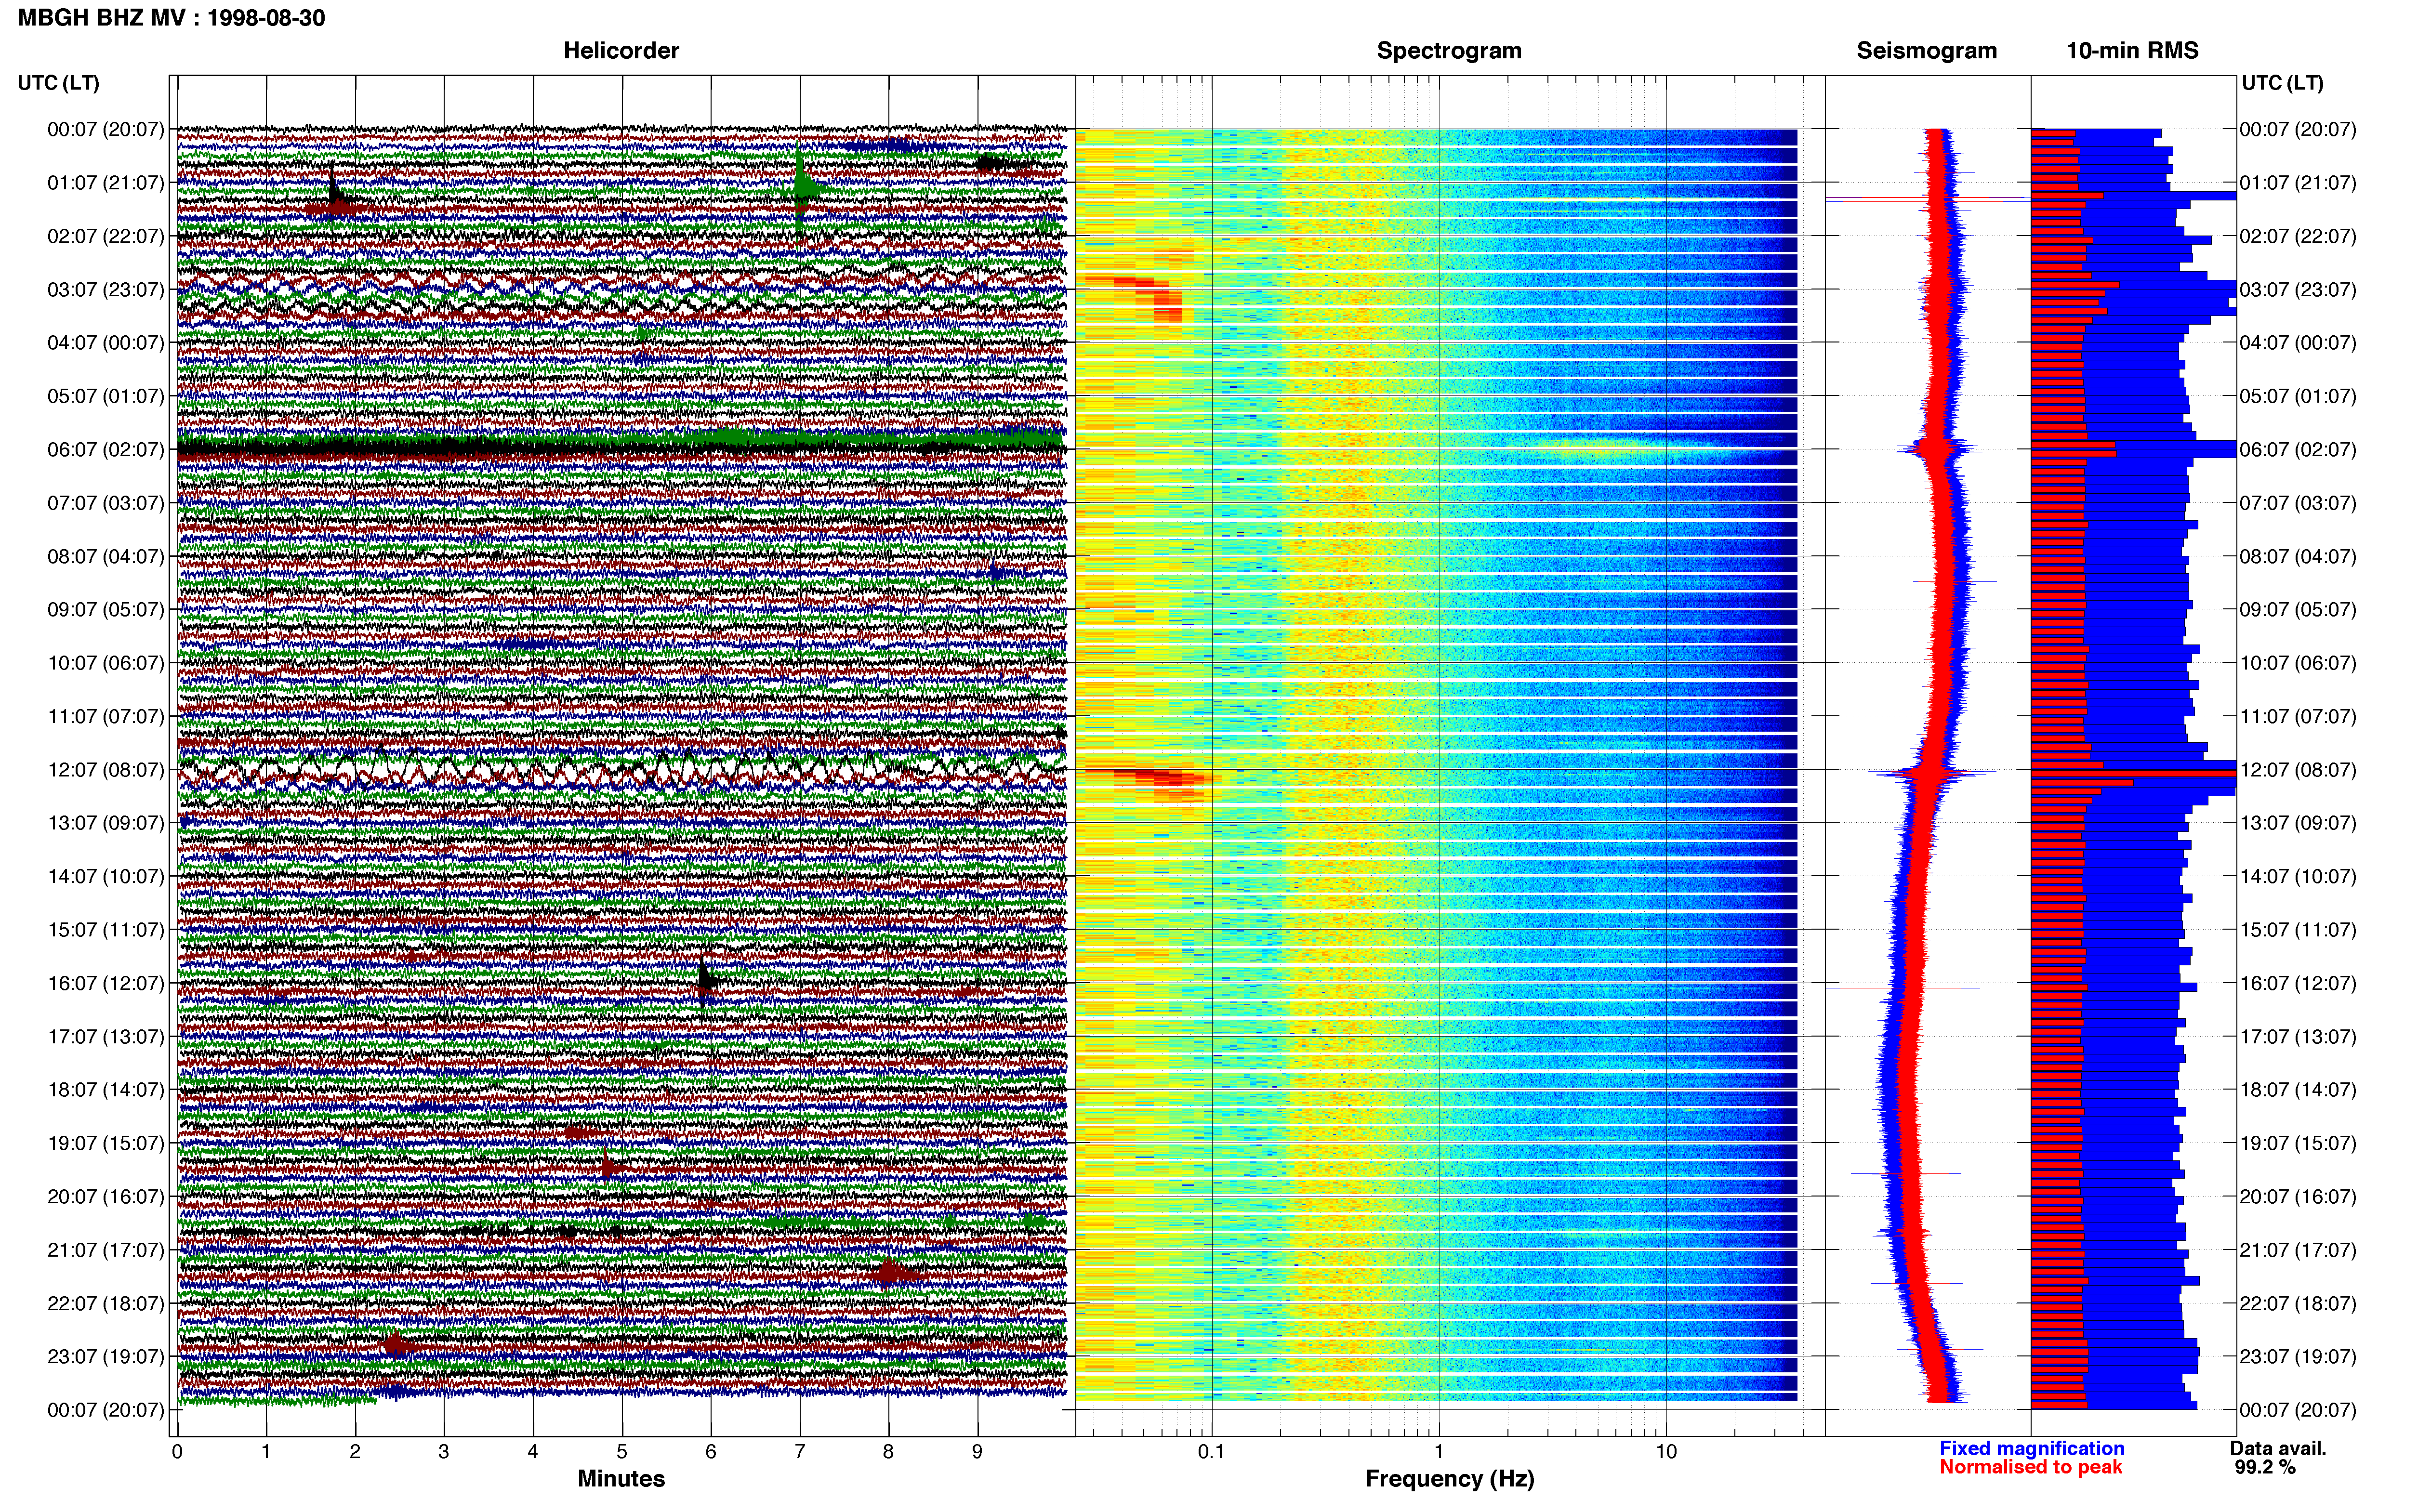Click the '1' frequency axis tick label
The width and height of the screenshot is (2418, 1512).
(1439, 1452)
